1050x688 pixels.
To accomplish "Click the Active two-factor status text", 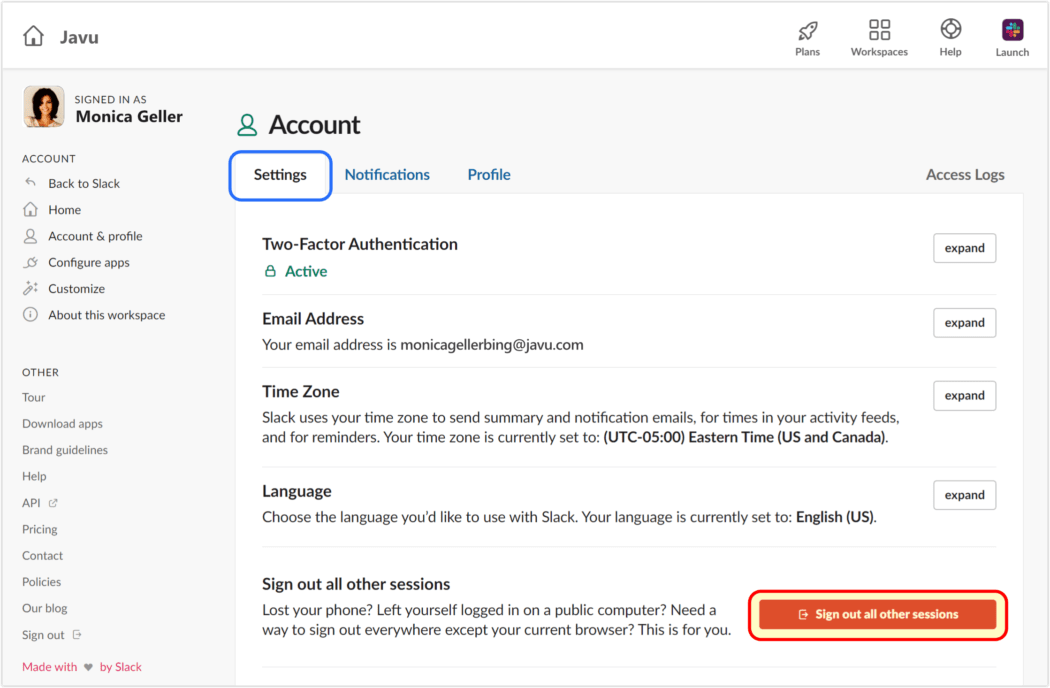I will [306, 271].
